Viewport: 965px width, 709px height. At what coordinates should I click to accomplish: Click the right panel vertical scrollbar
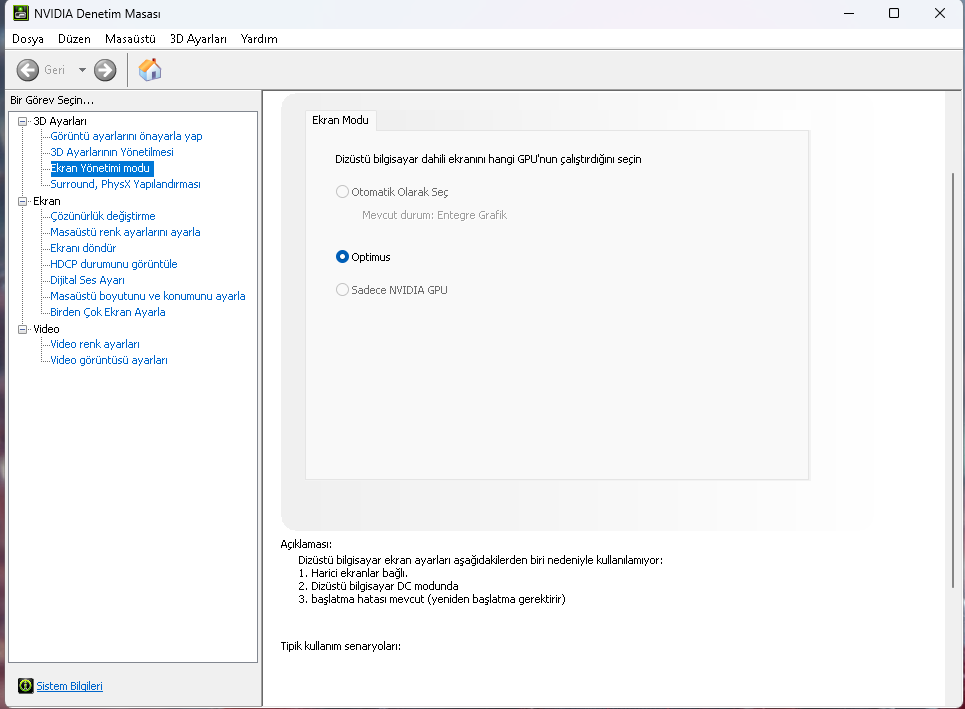click(x=953, y=380)
